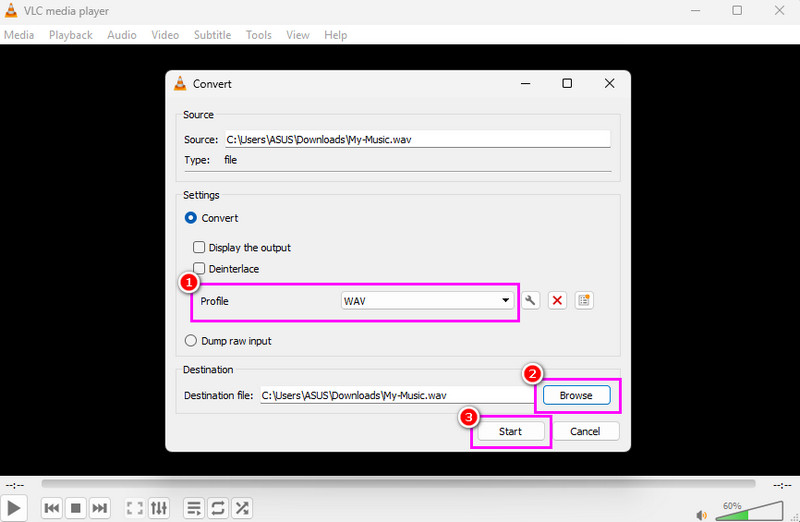Maximize the Convert dialog

[x=567, y=83]
